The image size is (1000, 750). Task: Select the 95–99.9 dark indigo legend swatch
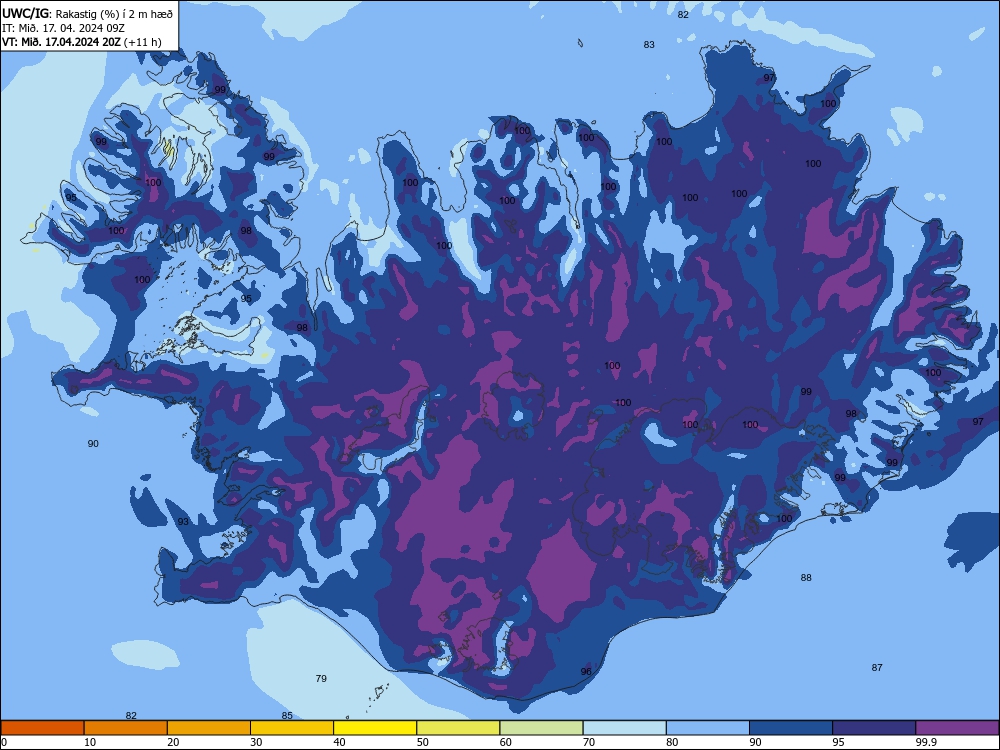tap(874, 728)
